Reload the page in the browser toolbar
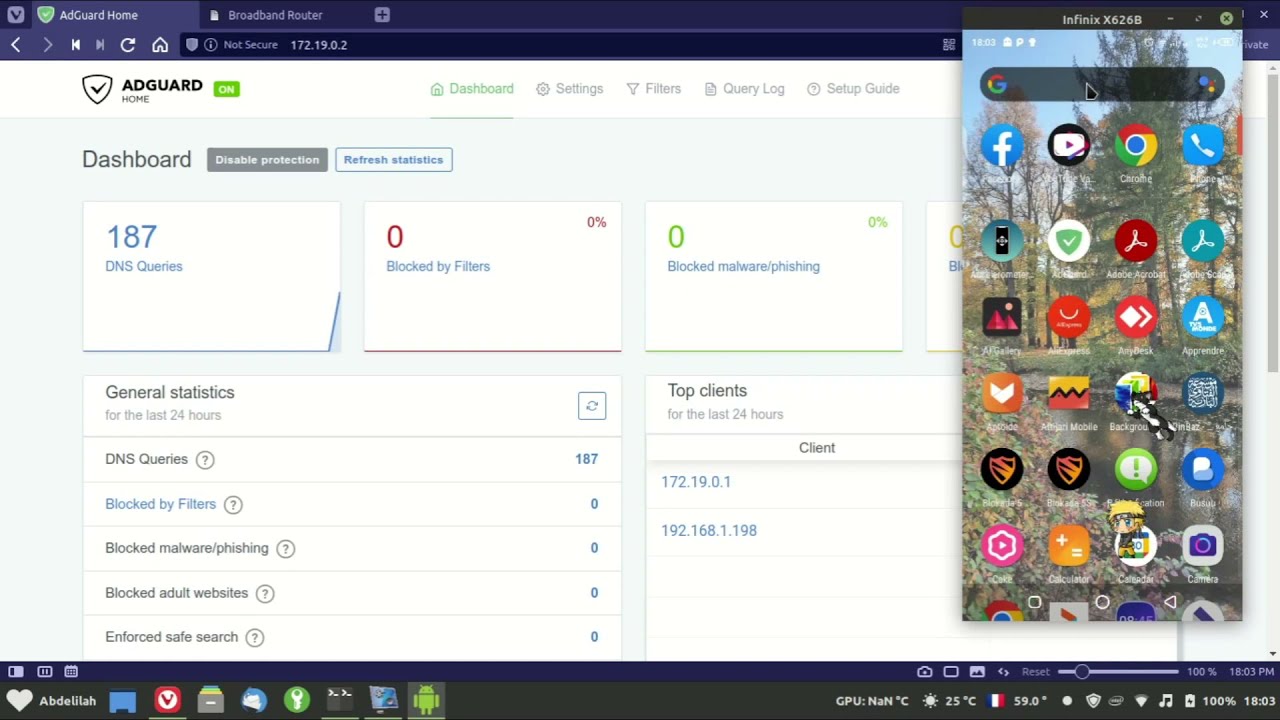The image size is (1280, 720). pyautogui.click(x=128, y=45)
